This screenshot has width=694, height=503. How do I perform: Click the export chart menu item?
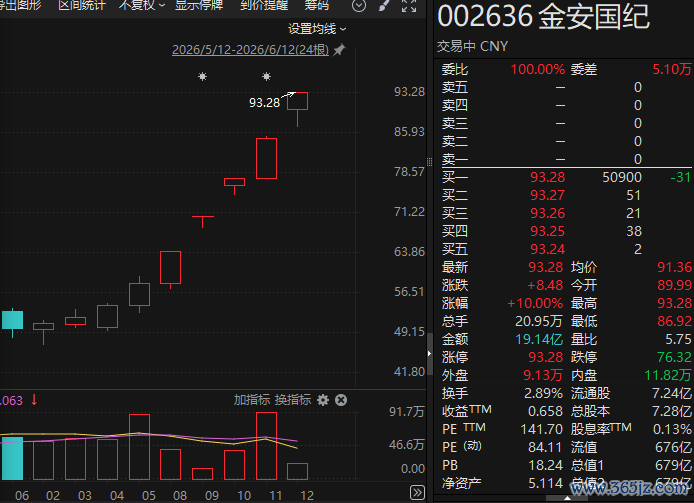pyautogui.click(x=20, y=5)
